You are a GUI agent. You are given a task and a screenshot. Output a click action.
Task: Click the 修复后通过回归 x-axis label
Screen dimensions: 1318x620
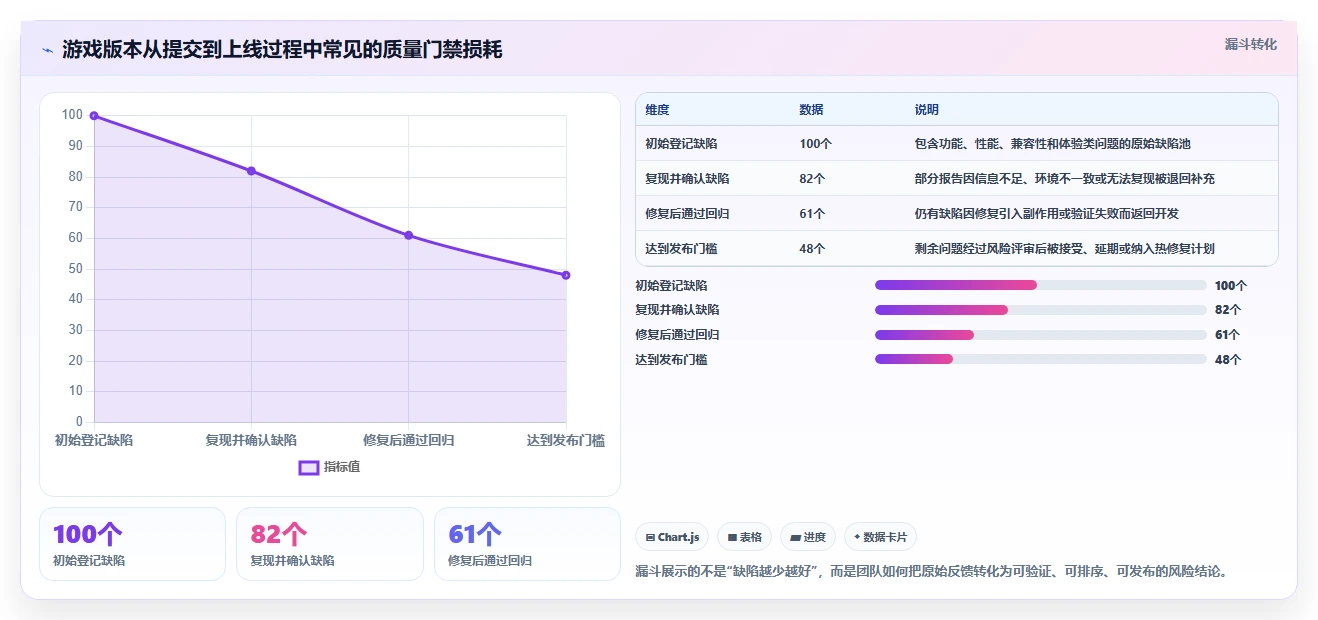[x=409, y=440]
